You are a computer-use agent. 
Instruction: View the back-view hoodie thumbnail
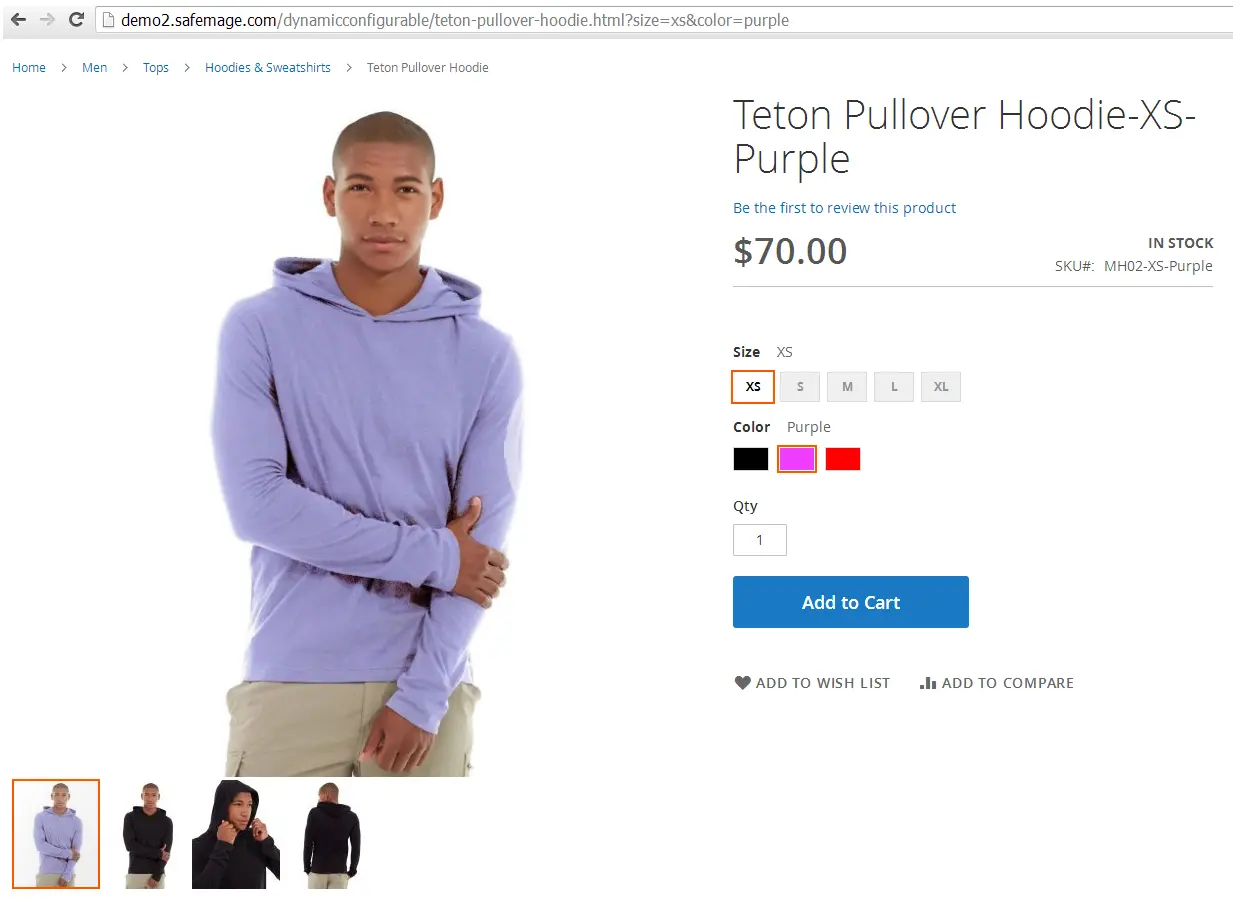(x=331, y=834)
